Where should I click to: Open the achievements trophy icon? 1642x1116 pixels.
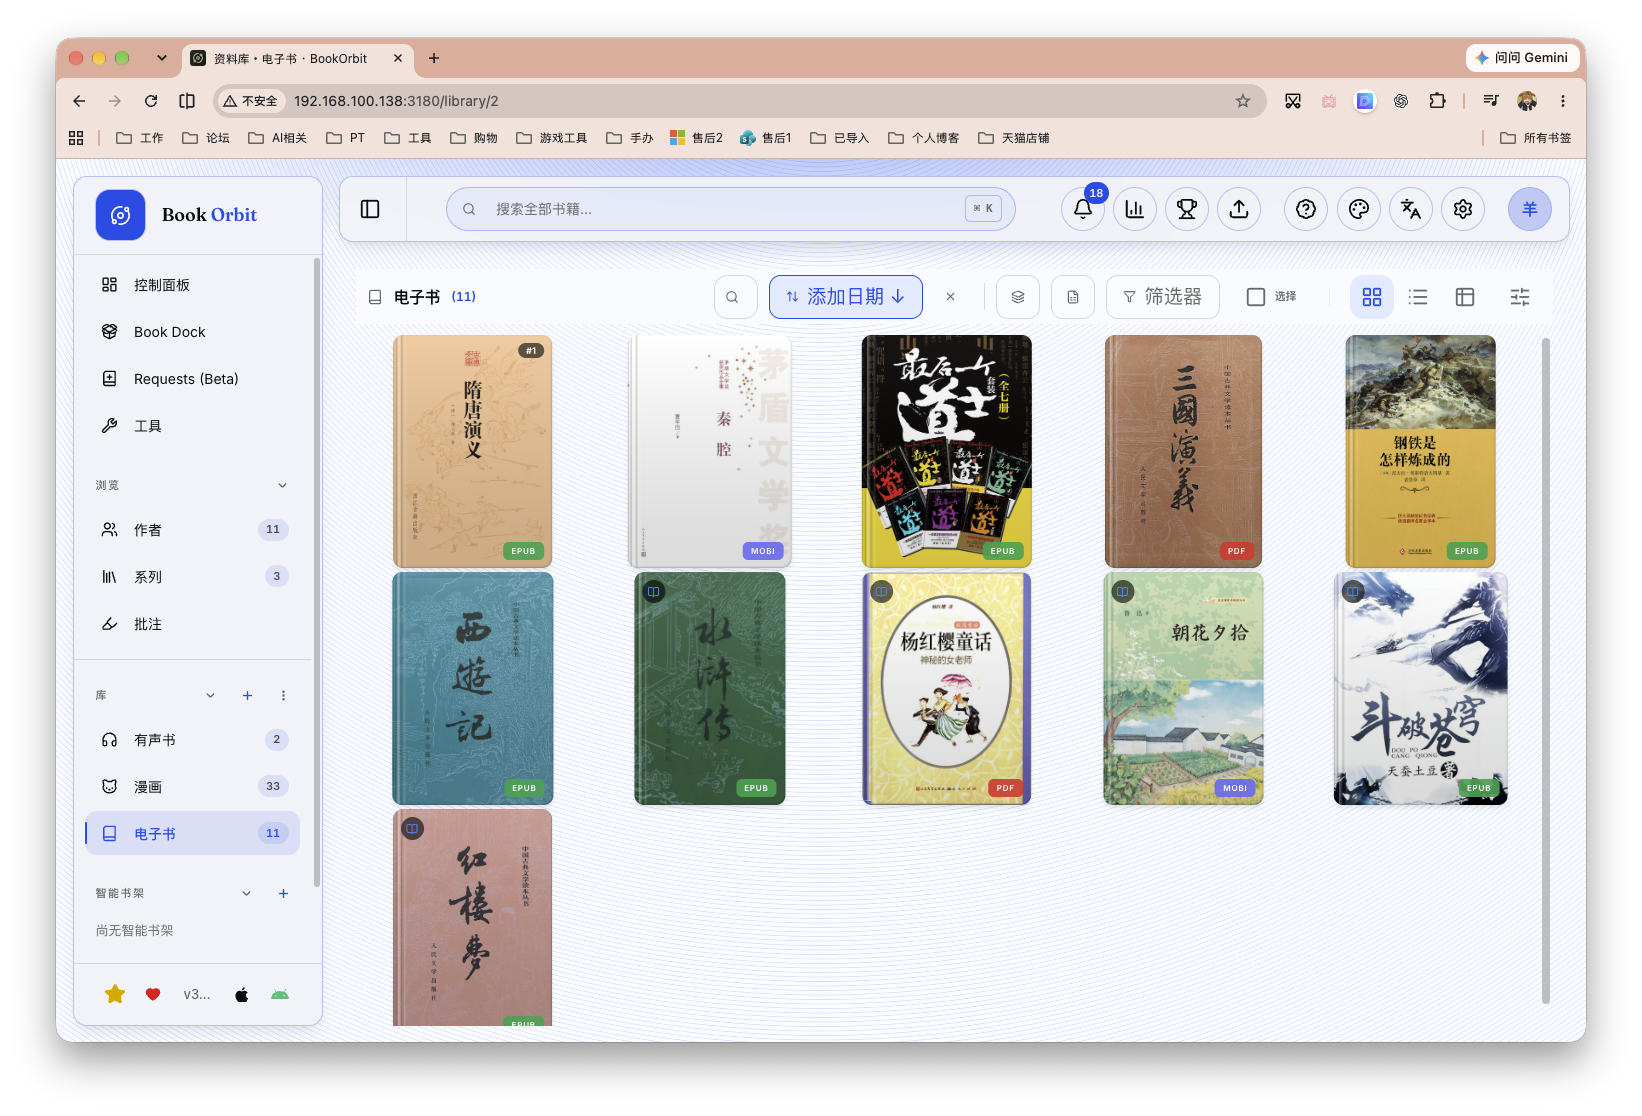[x=1187, y=209]
